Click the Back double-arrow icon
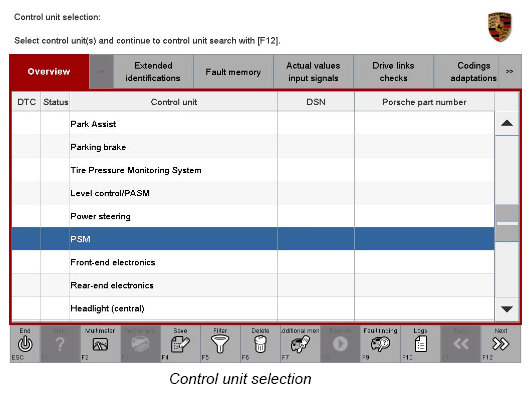Viewport: 531px width, 393px height. 460,344
